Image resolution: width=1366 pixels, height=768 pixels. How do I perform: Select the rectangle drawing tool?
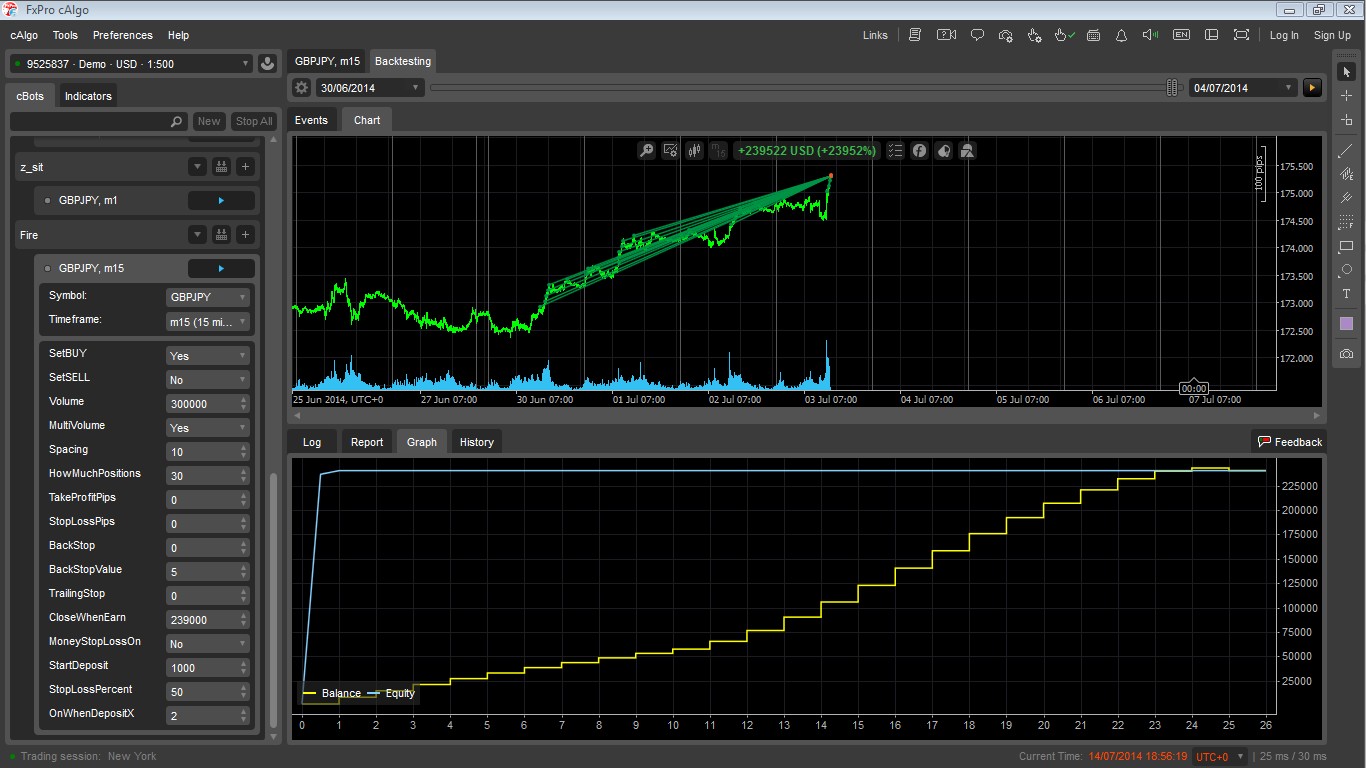tap(1346, 246)
